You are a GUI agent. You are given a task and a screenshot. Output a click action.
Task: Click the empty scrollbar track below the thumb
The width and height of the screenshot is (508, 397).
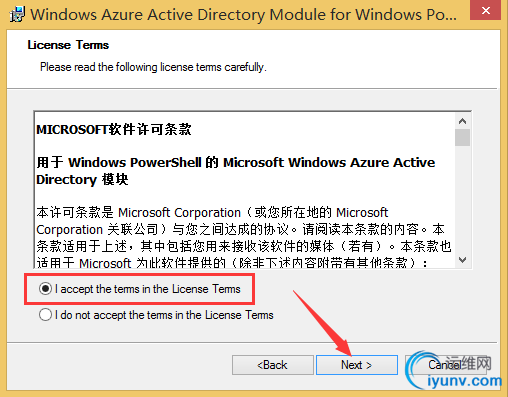tap(462, 199)
